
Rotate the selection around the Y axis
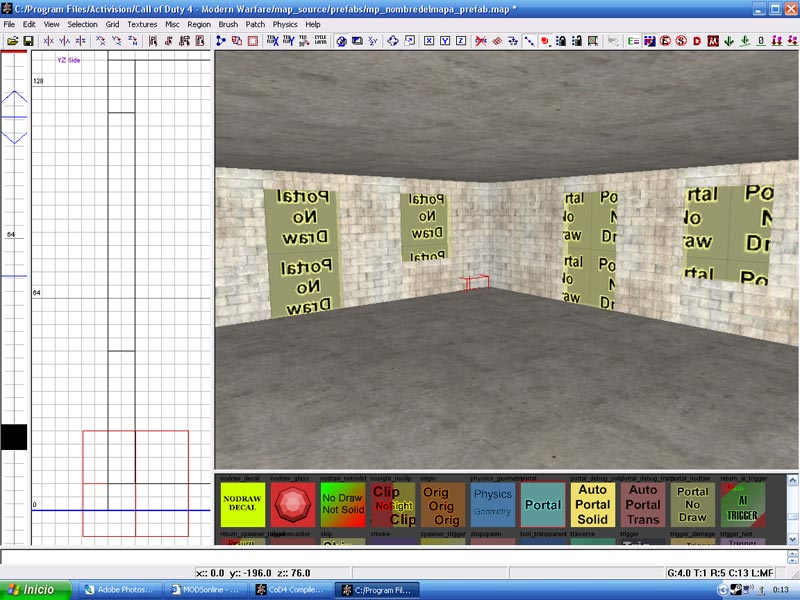(x=116, y=41)
